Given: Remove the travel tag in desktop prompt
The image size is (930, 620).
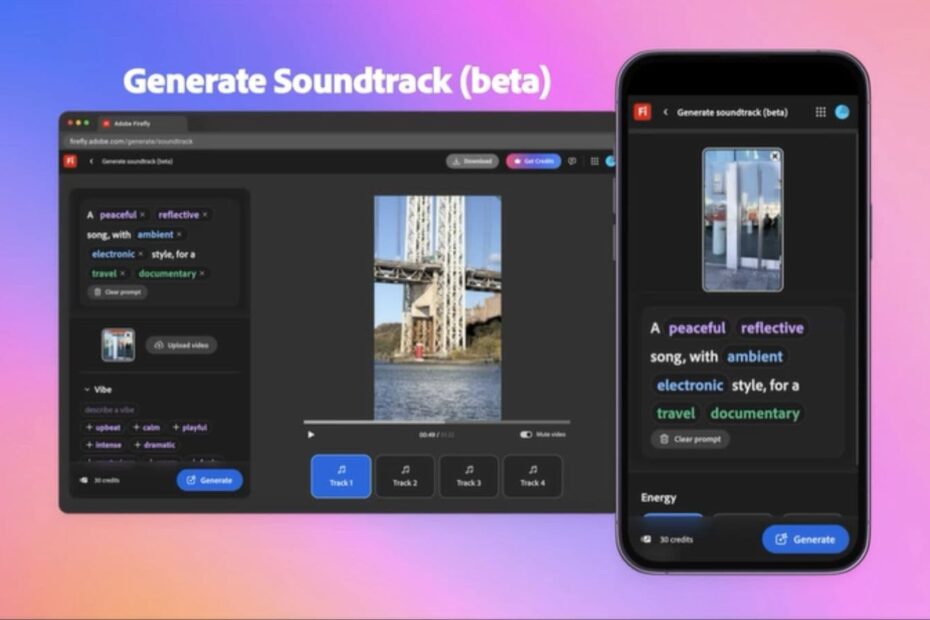Looking at the screenshot, I should pyautogui.click(x=123, y=274).
